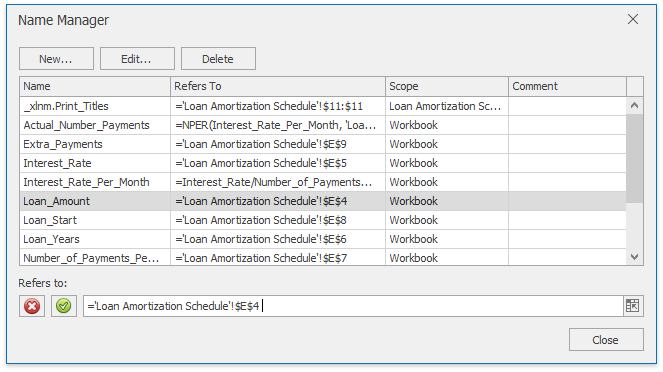Click the Loan Amortization Sc... scope cell
The image size is (663, 372).
coord(447,106)
